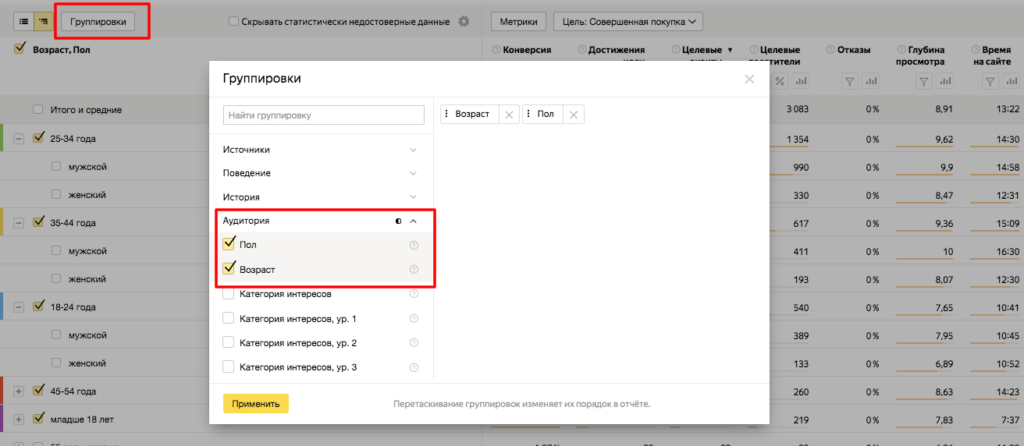Focus the Найти группировку search field
The image size is (1024, 446).
pyautogui.click(x=324, y=115)
